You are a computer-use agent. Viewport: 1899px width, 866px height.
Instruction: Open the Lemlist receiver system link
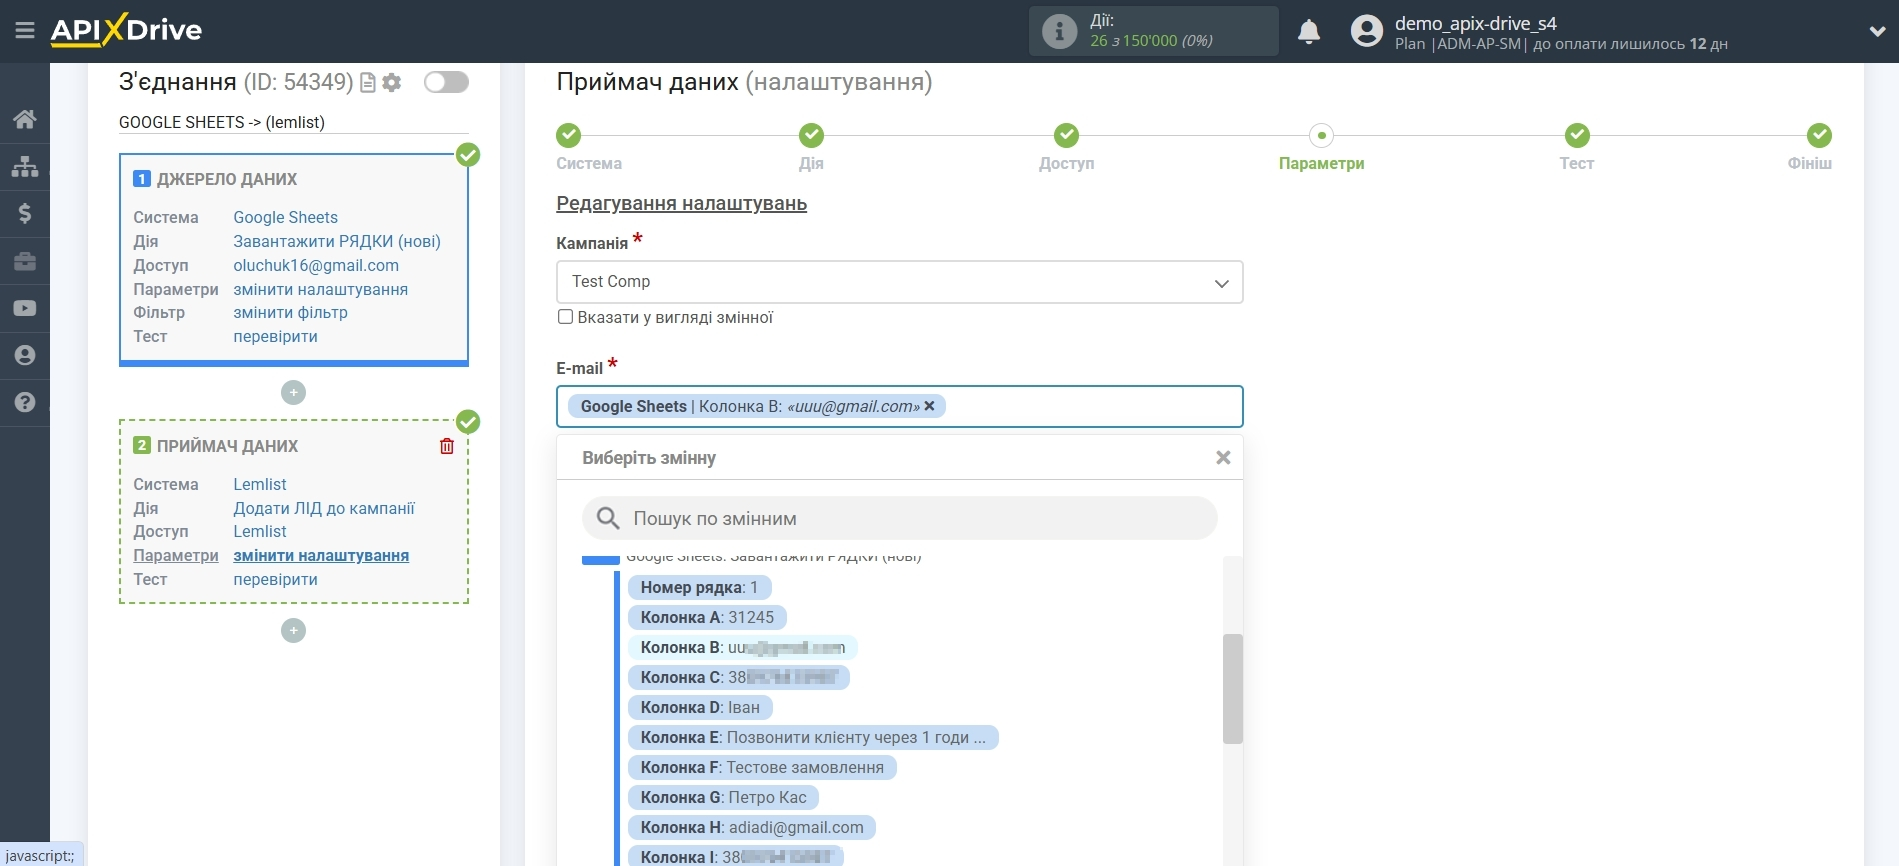point(260,484)
